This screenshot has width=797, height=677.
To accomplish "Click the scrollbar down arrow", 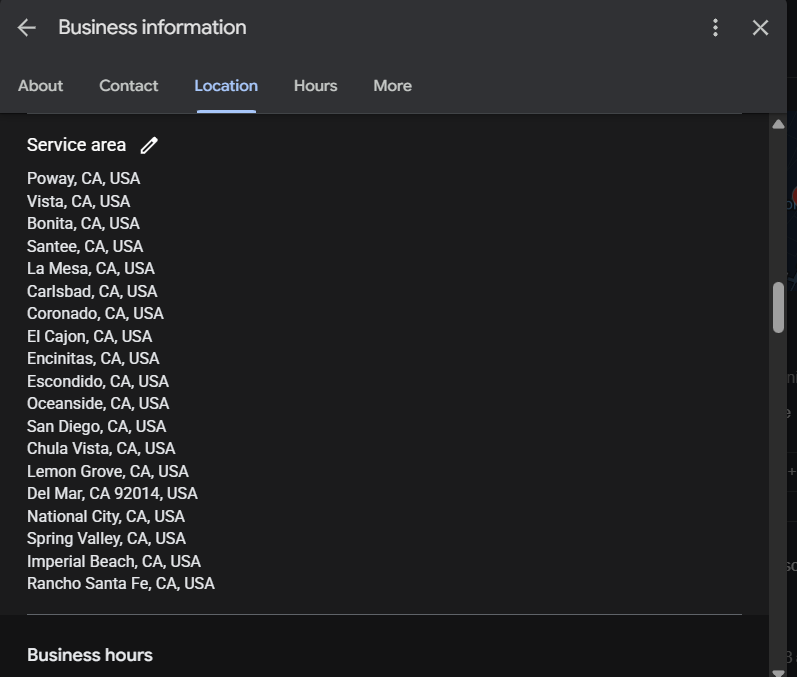I will tap(778, 672).
